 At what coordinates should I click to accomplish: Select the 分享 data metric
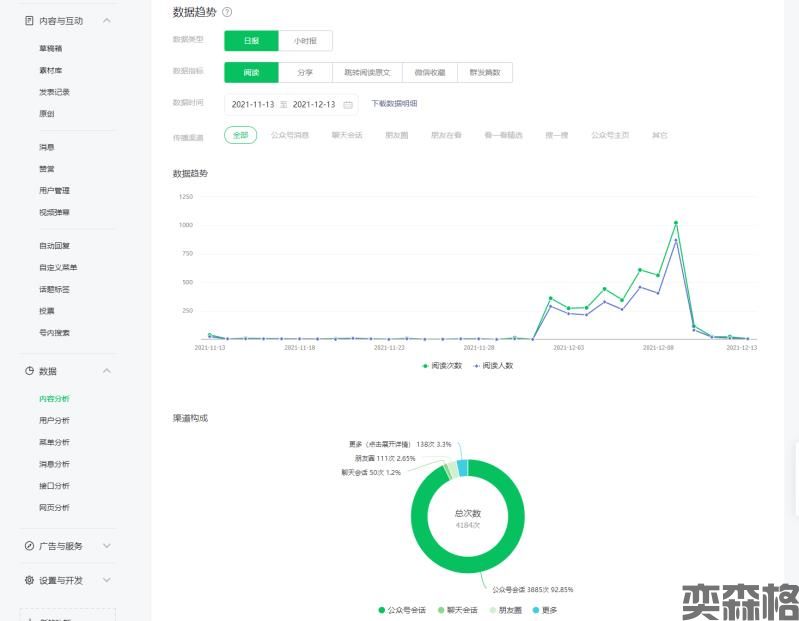click(304, 72)
